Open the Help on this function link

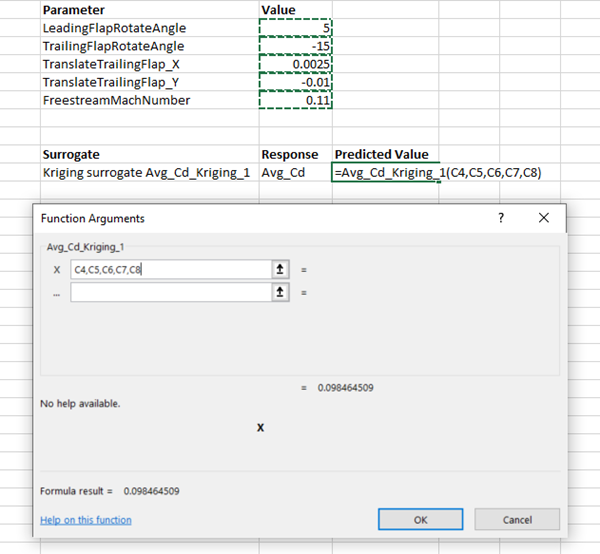[x=86, y=520]
